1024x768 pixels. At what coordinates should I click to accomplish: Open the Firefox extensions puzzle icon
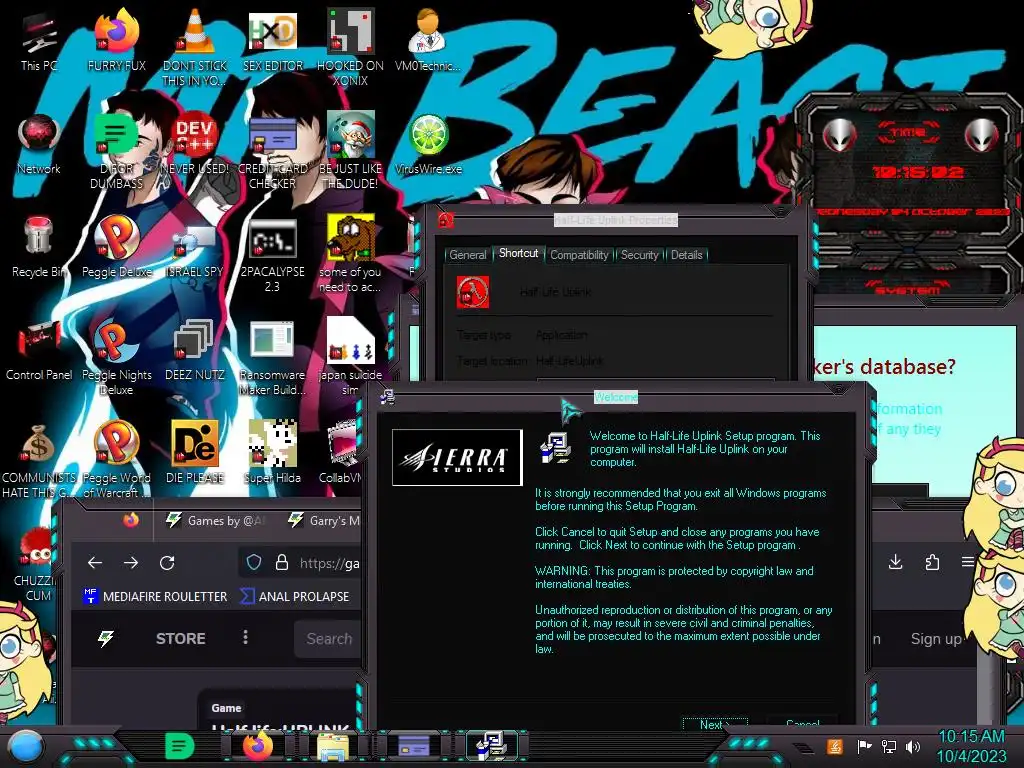(x=932, y=562)
